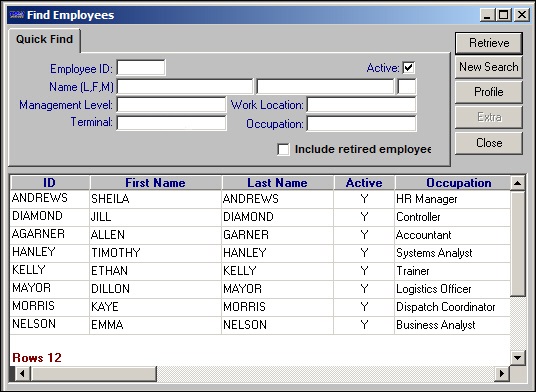The width and height of the screenshot is (536, 392).
Task: Select the Systems Analyst HANLEY row
Action: (260, 253)
